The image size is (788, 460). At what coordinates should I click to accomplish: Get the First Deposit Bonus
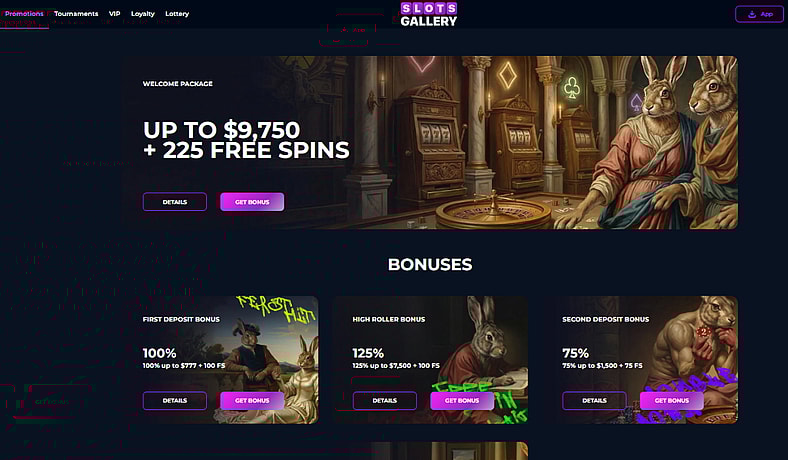pos(252,401)
